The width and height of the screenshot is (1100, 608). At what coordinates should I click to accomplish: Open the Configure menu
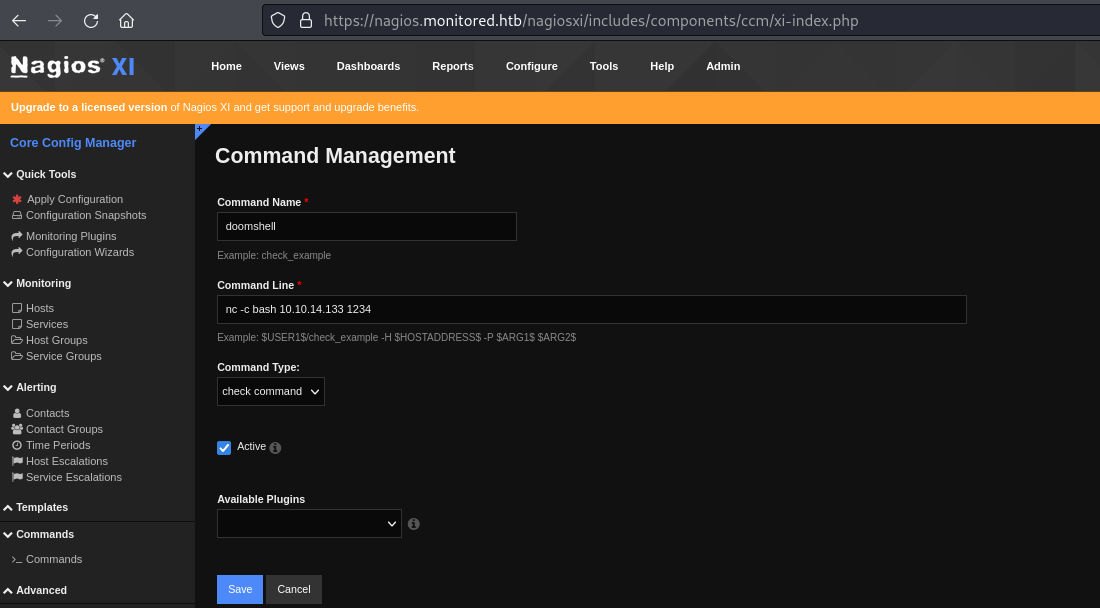pyautogui.click(x=531, y=66)
